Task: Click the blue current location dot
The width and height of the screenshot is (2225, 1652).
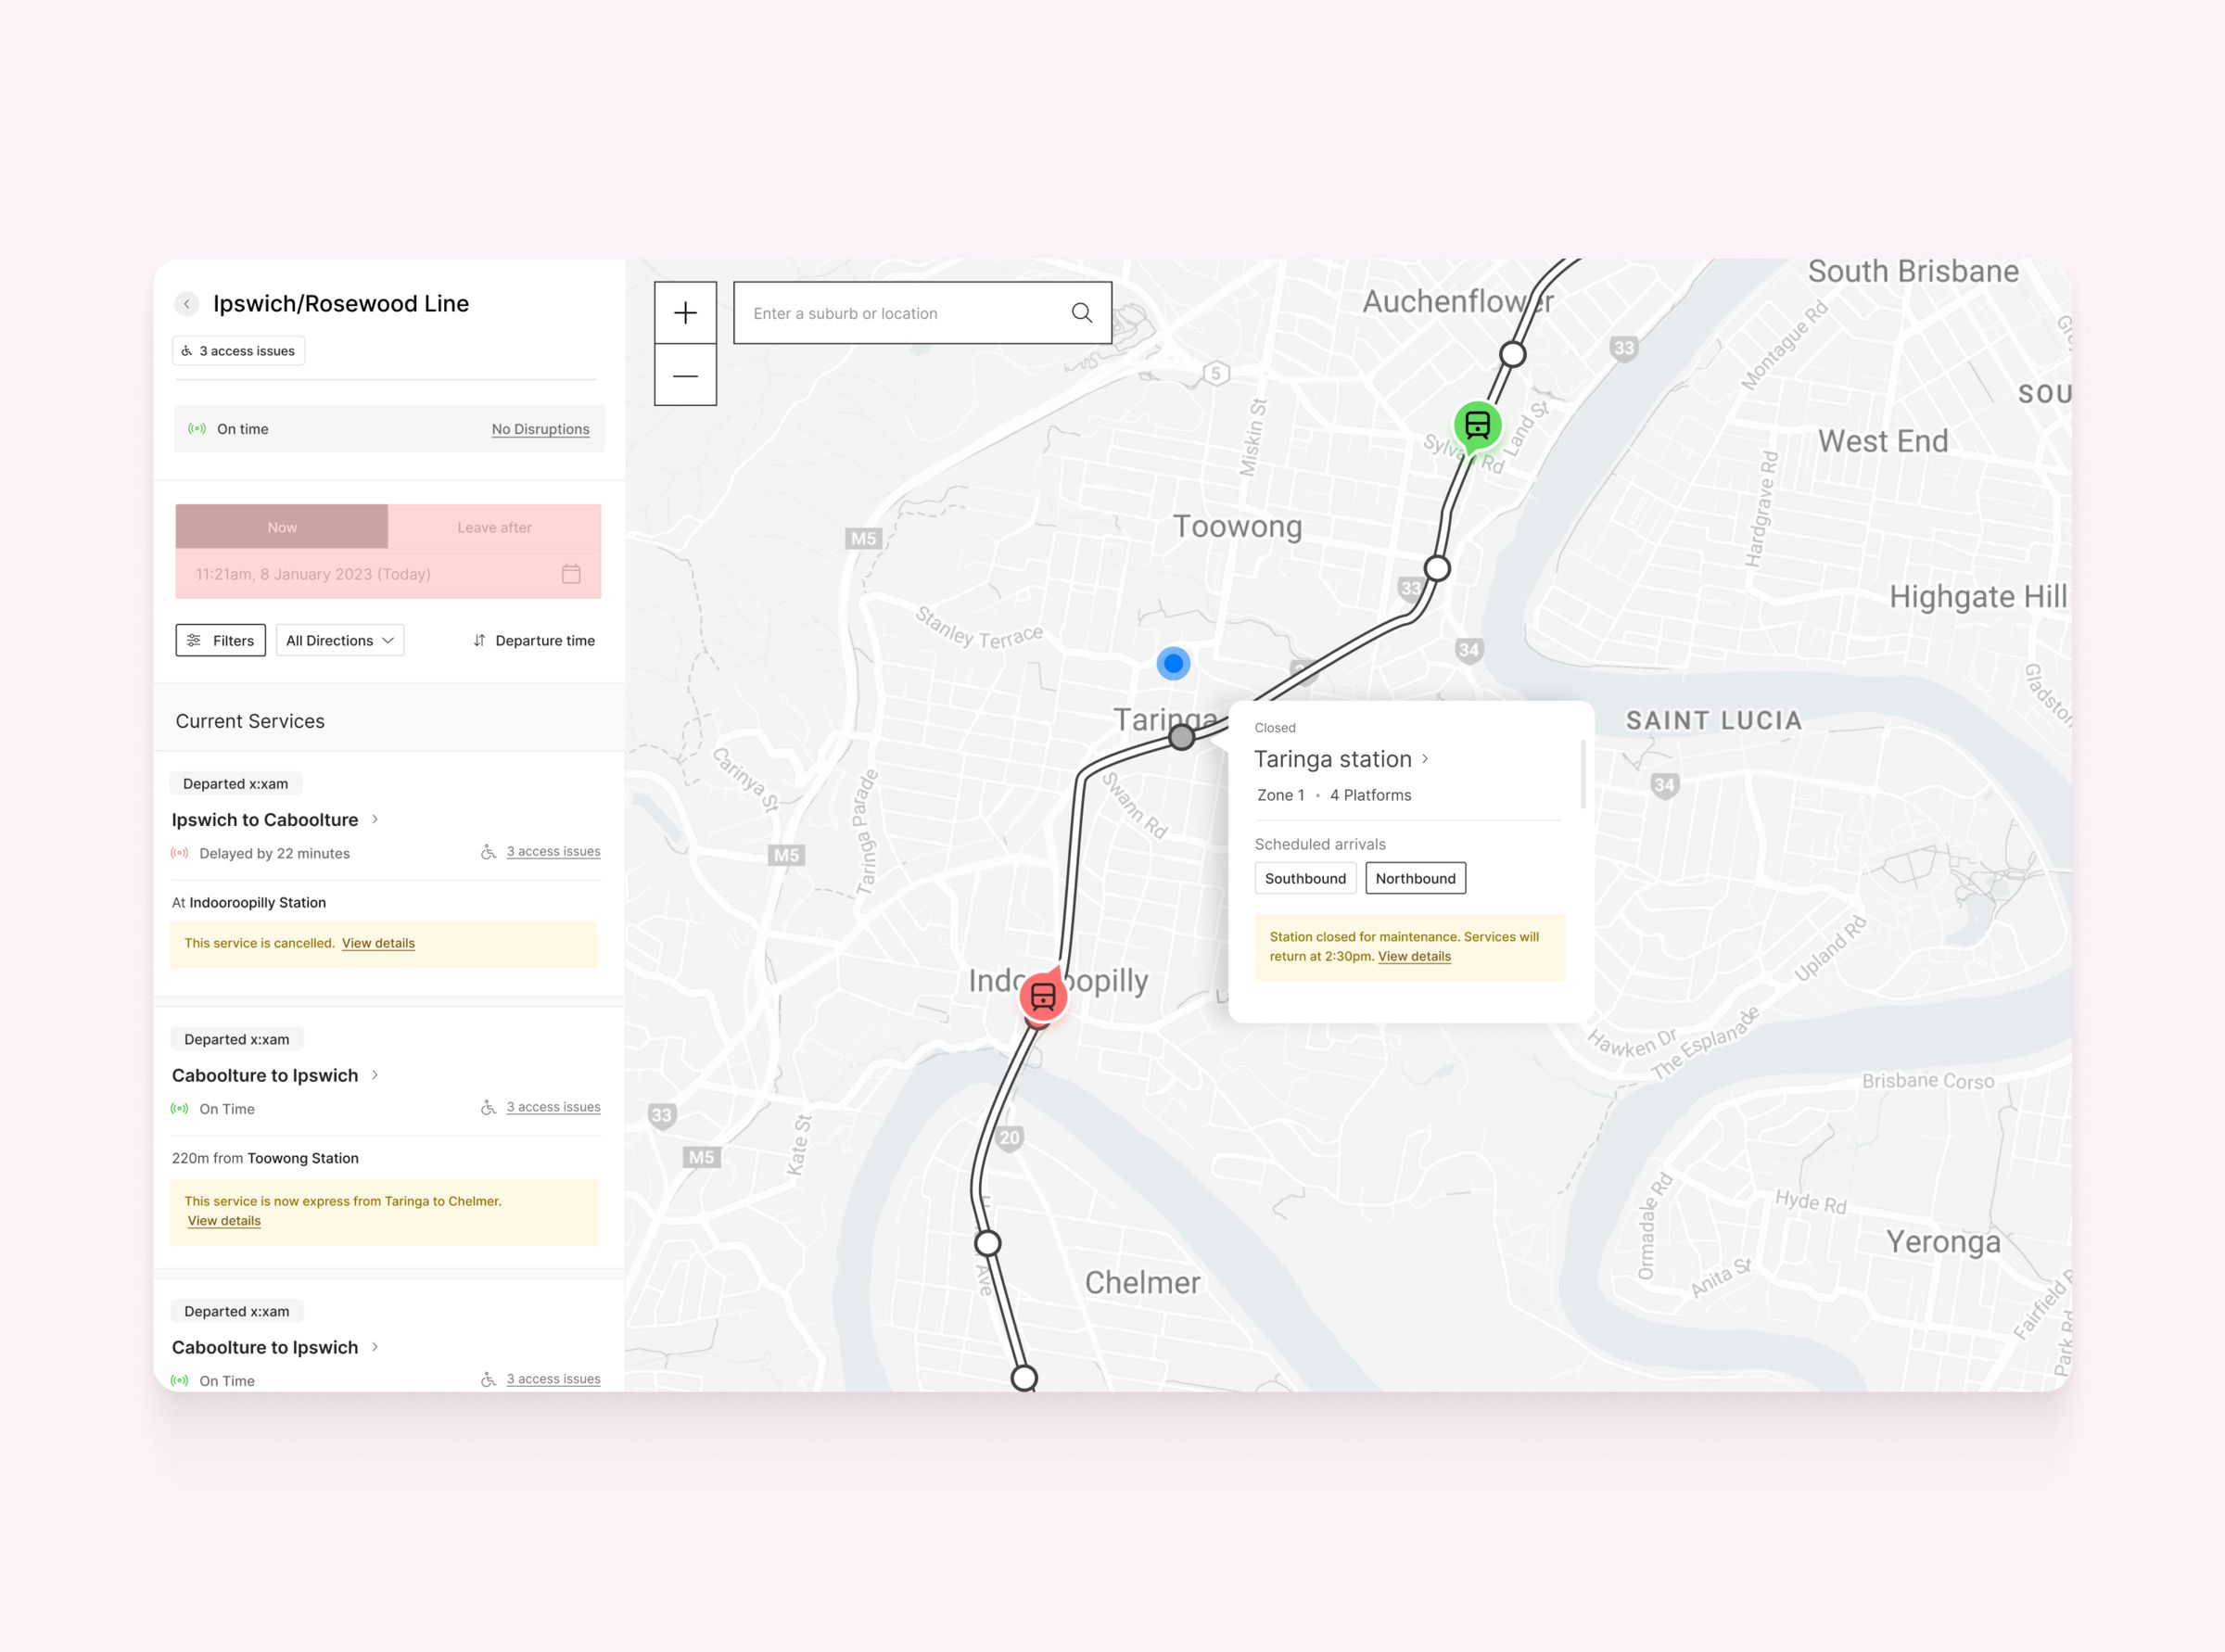Action: point(1173,663)
